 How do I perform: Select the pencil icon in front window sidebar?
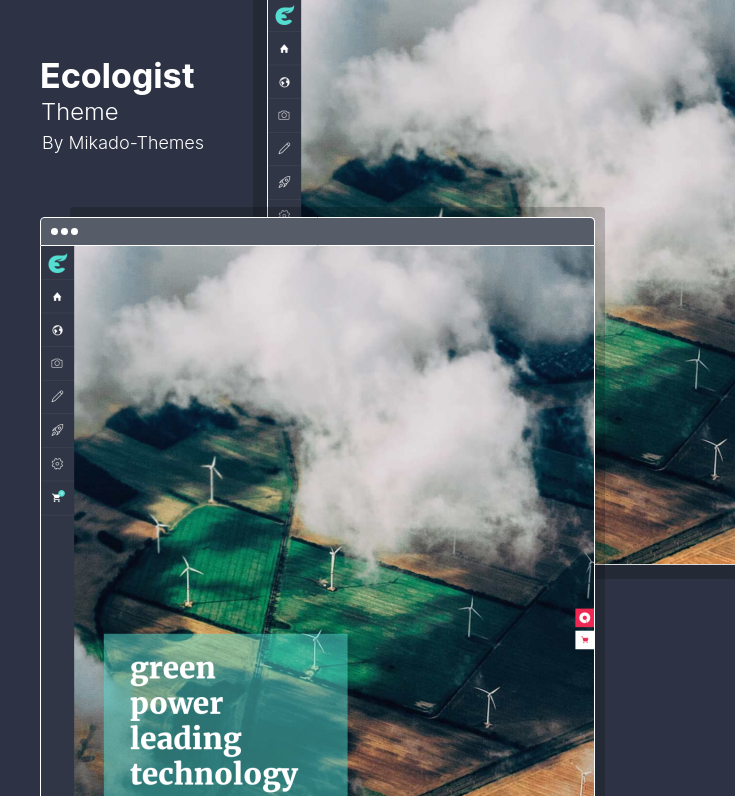[x=57, y=396]
